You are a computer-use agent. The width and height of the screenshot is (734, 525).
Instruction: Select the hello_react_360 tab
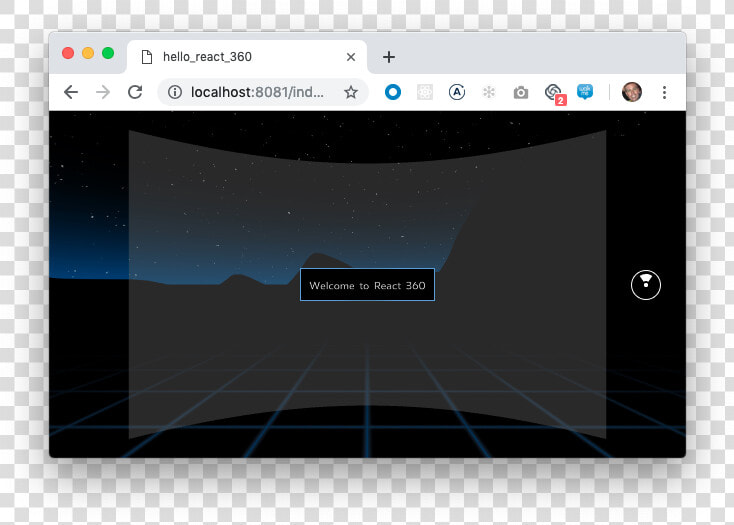(247, 57)
